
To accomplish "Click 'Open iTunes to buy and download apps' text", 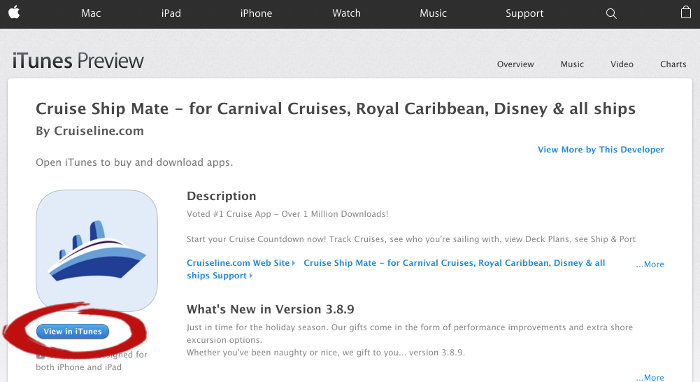I will pyautogui.click(x=134, y=162).
